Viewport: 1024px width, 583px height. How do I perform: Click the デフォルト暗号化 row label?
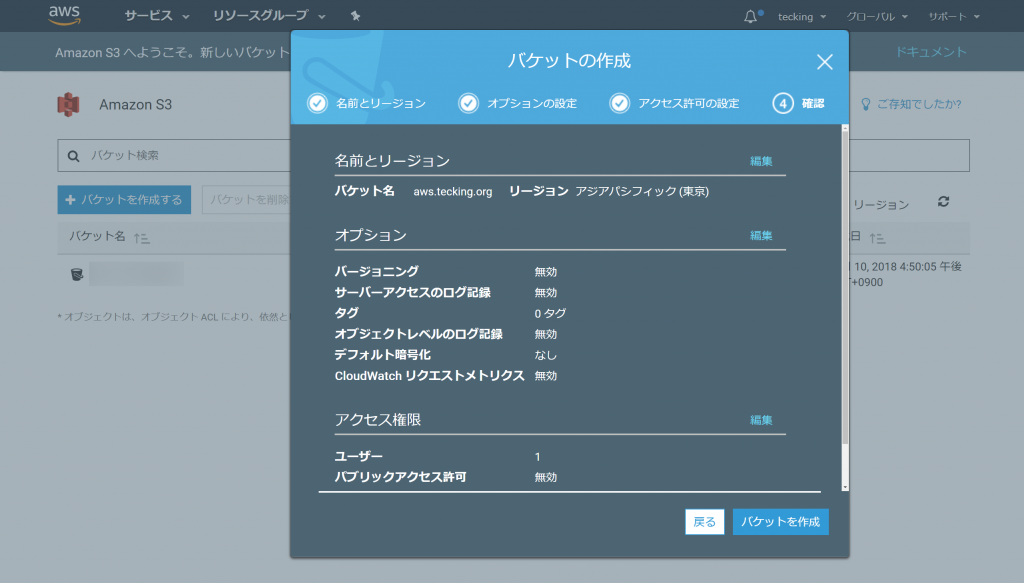(383, 355)
